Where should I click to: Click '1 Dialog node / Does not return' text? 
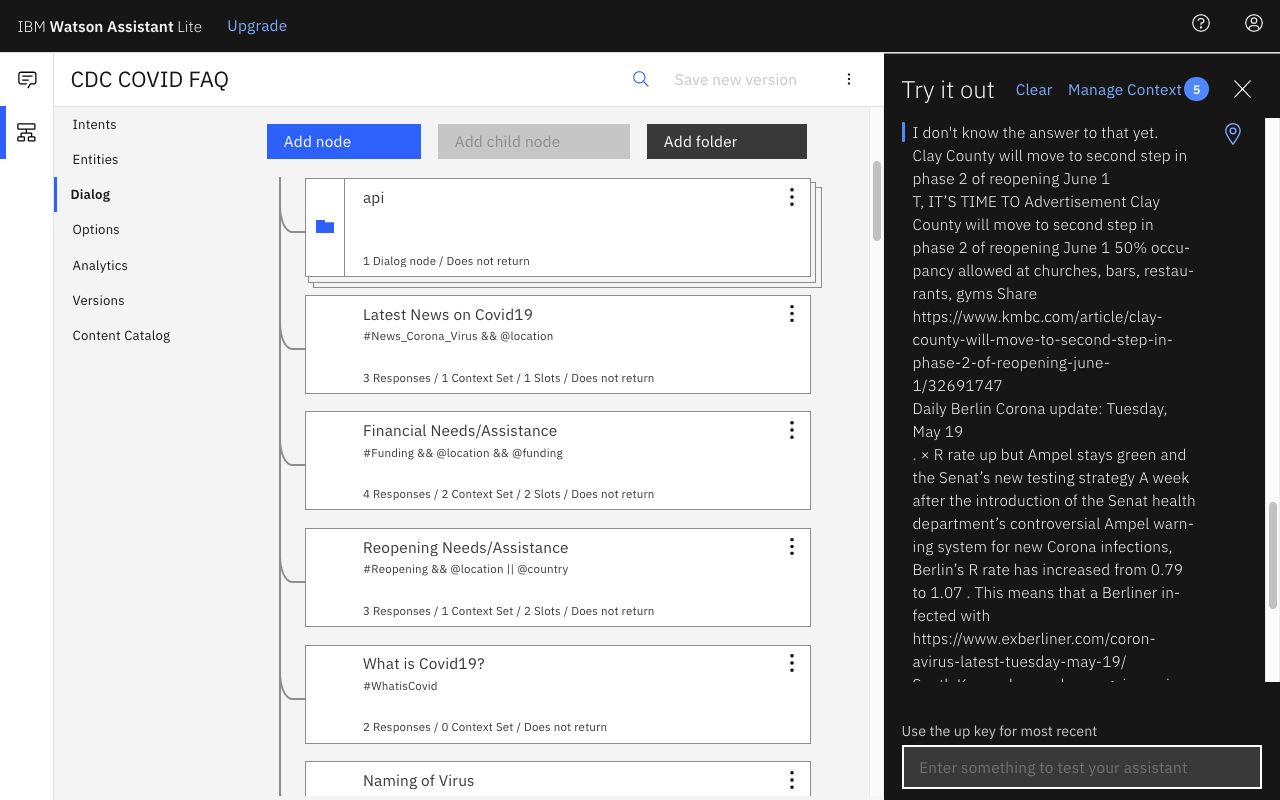point(446,261)
